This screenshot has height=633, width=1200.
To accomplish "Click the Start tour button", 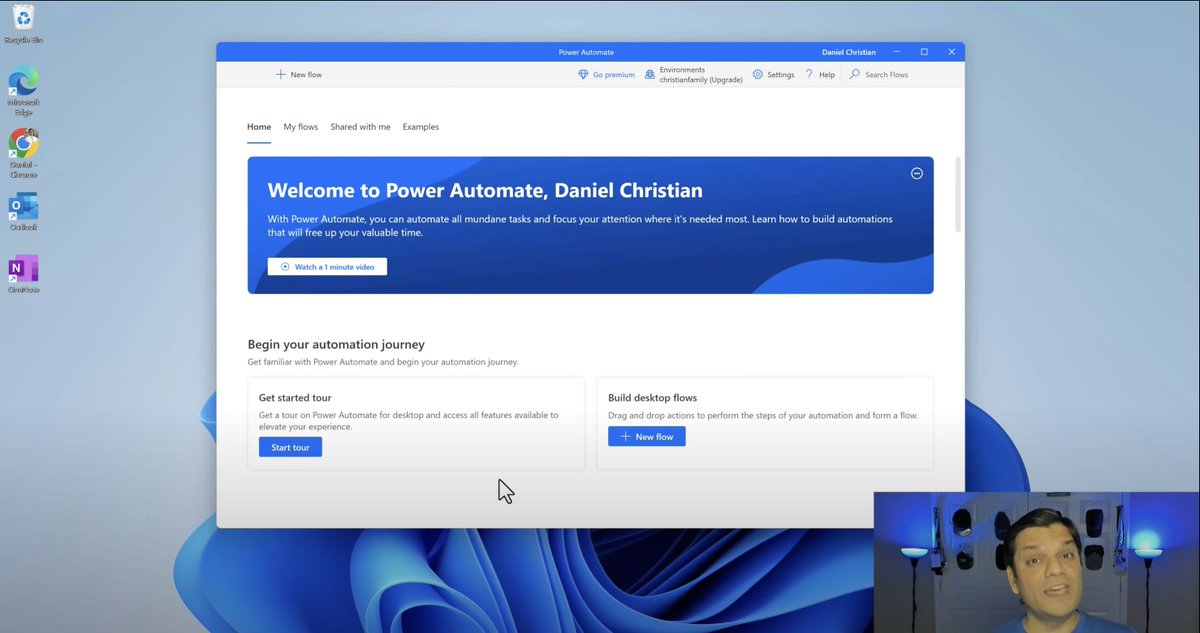I will [290, 447].
